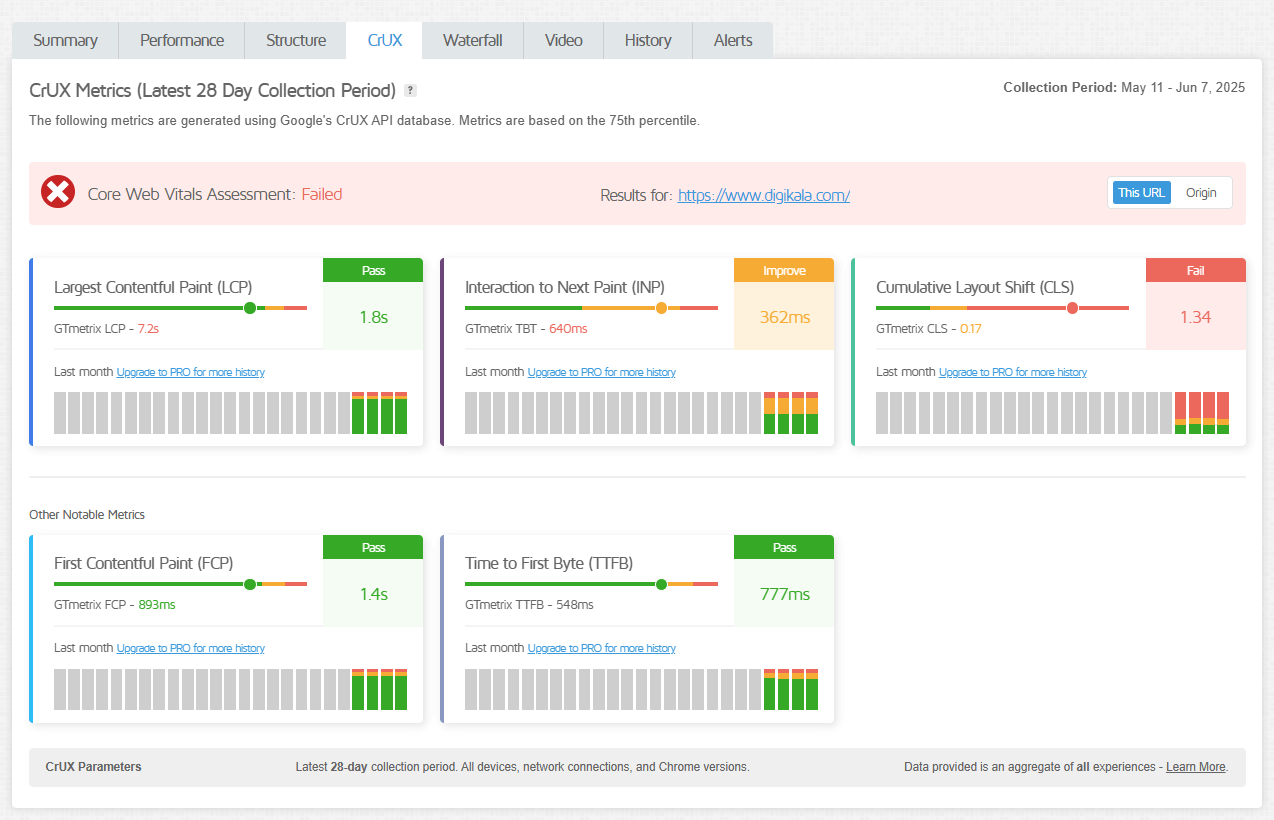Open the Learn More link
Image resolution: width=1274 pixels, height=820 pixels.
[1195, 767]
